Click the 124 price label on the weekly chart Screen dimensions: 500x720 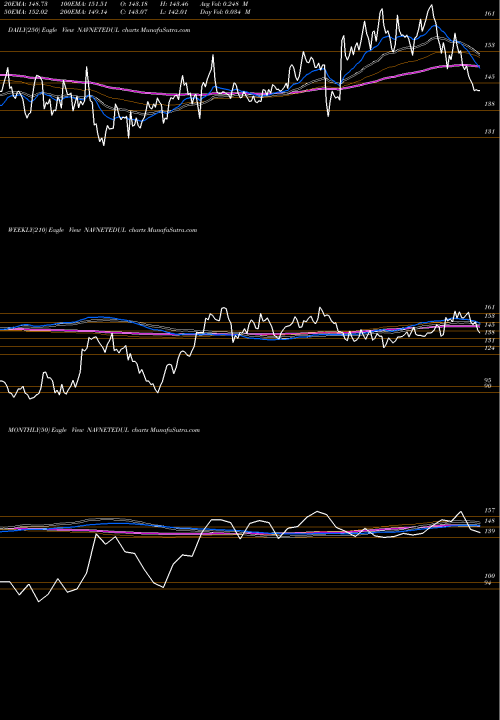point(489,349)
